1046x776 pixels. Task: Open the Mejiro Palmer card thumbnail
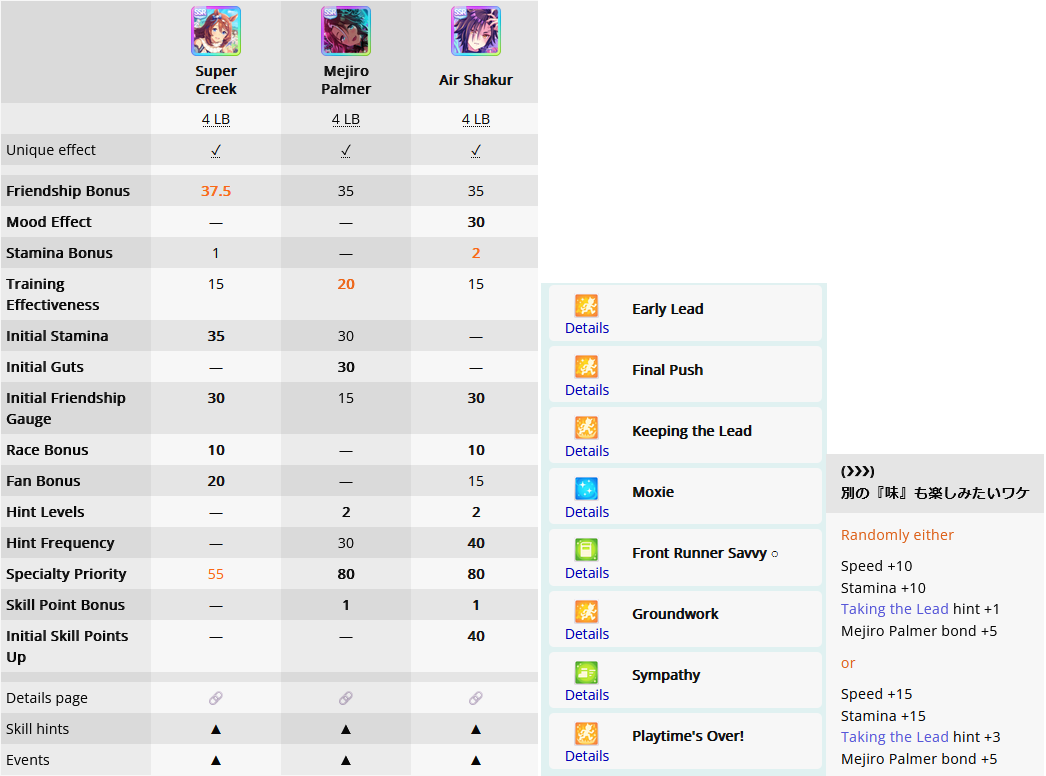click(346, 31)
